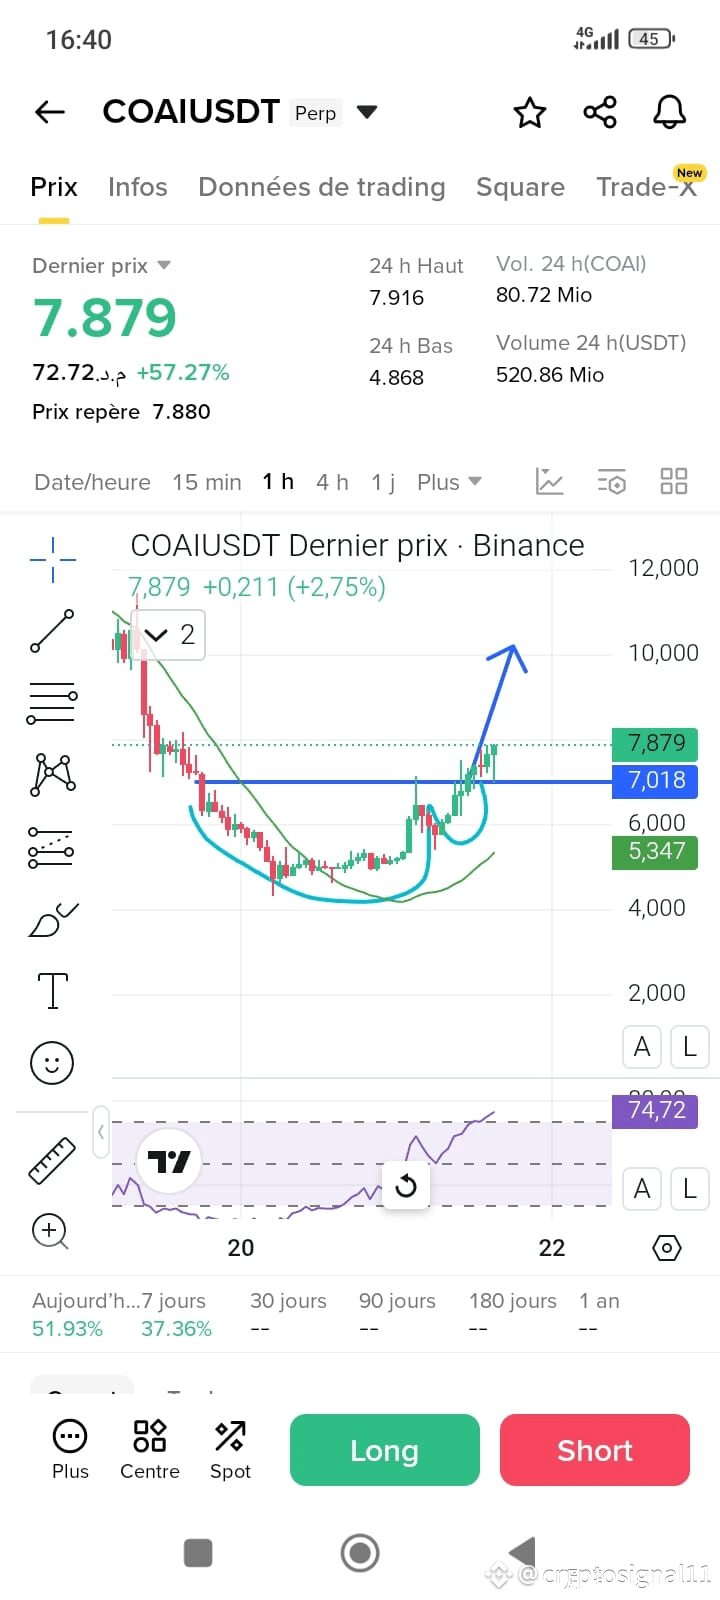The width and height of the screenshot is (720, 1600).
Task: Tap the 24 h Bas value 4.868
Action: pyautogui.click(x=397, y=378)
